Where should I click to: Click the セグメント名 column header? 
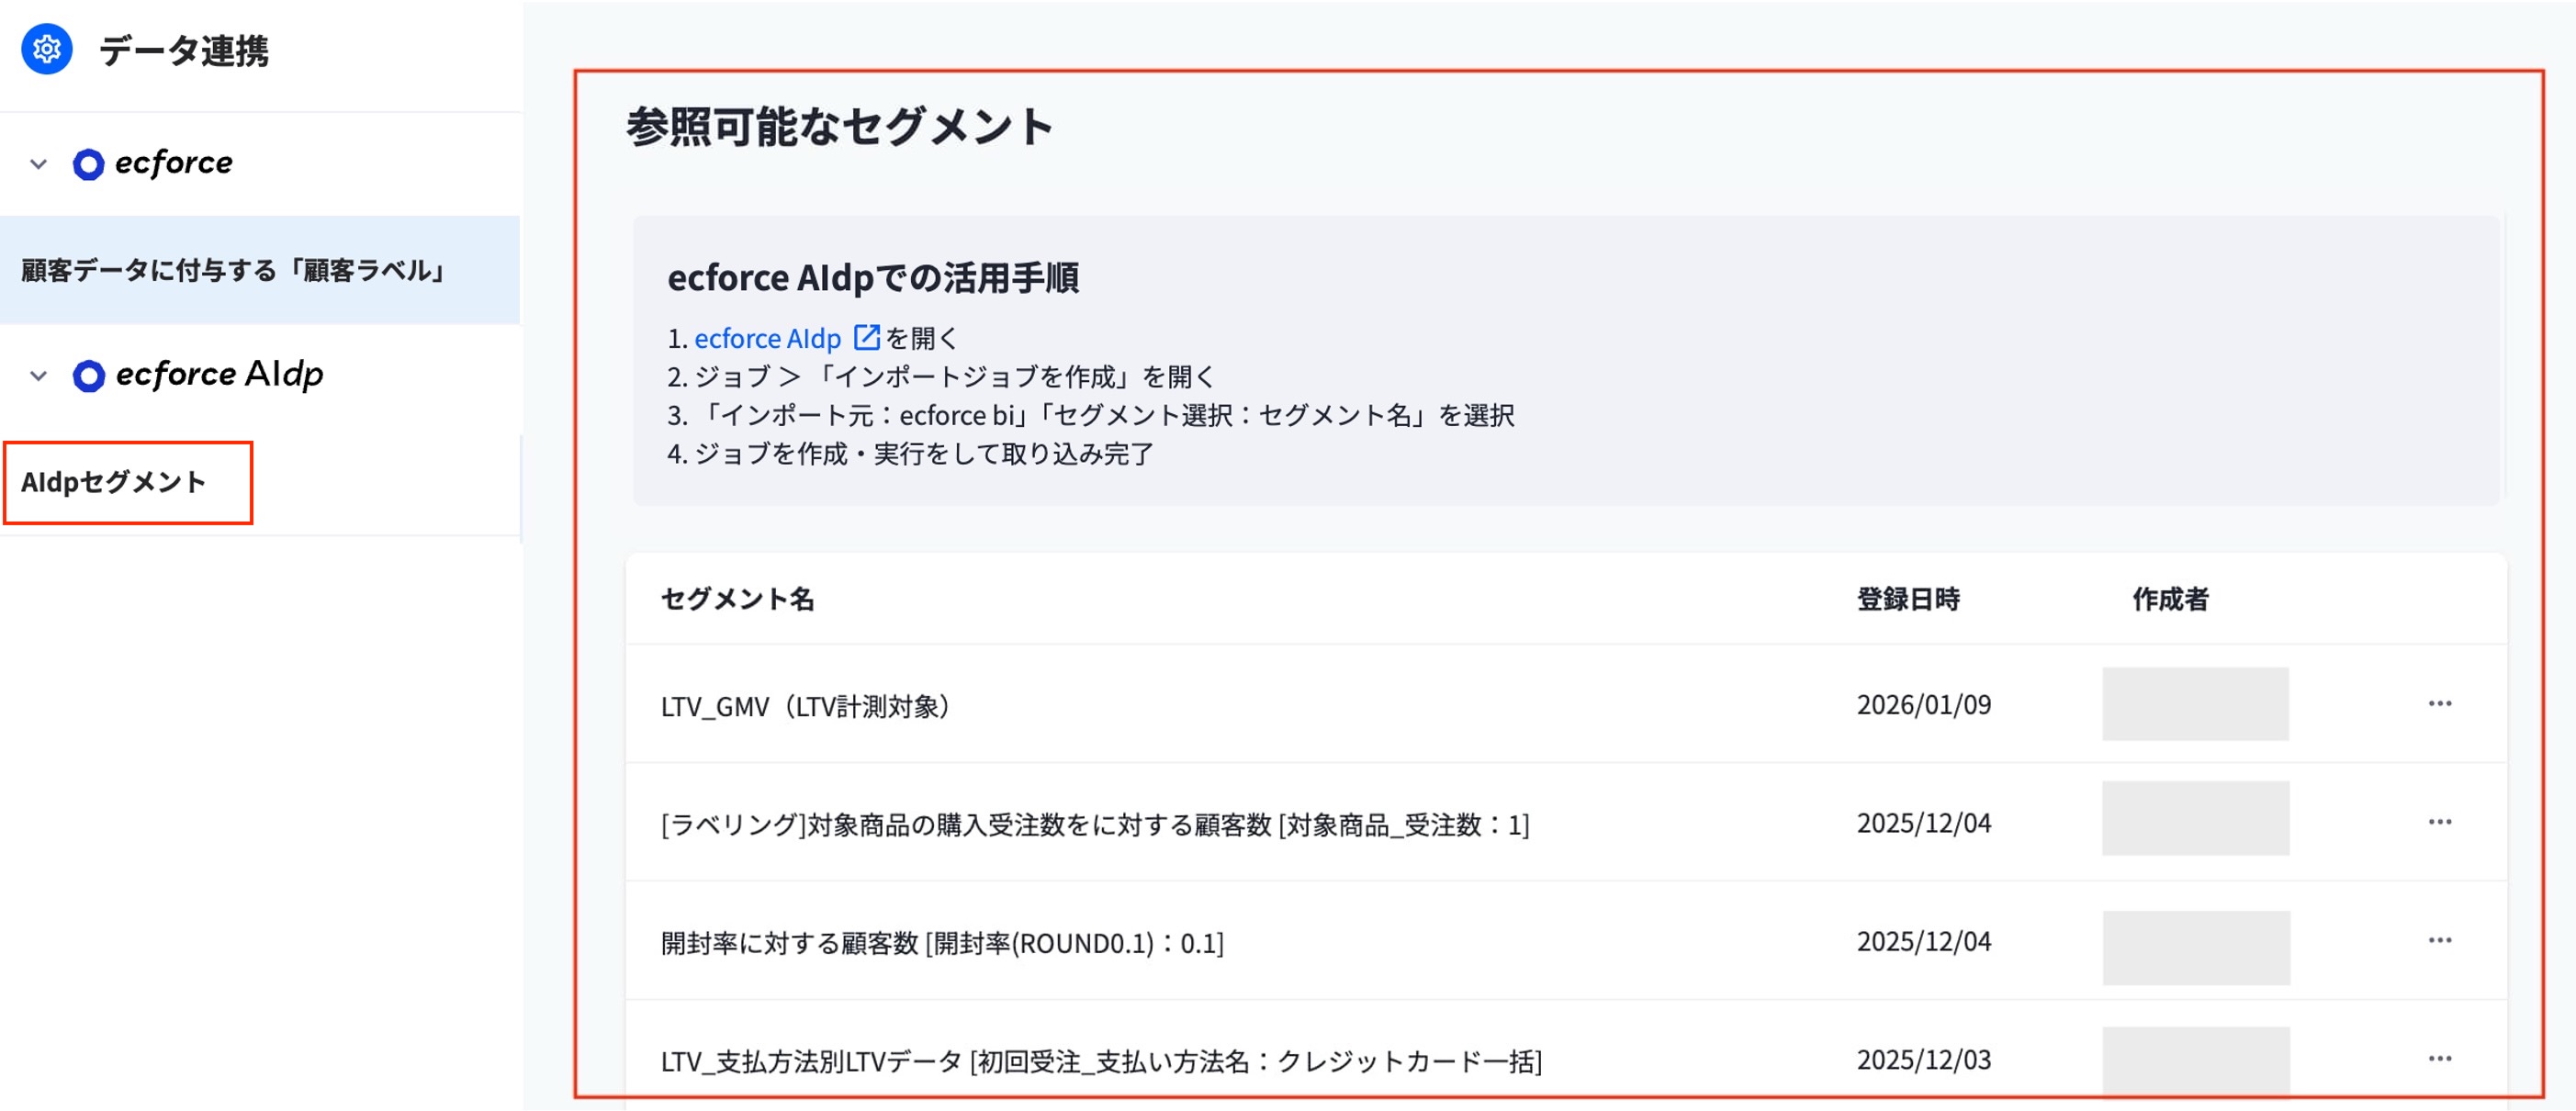pyautogui.click(x=738, y=599)
